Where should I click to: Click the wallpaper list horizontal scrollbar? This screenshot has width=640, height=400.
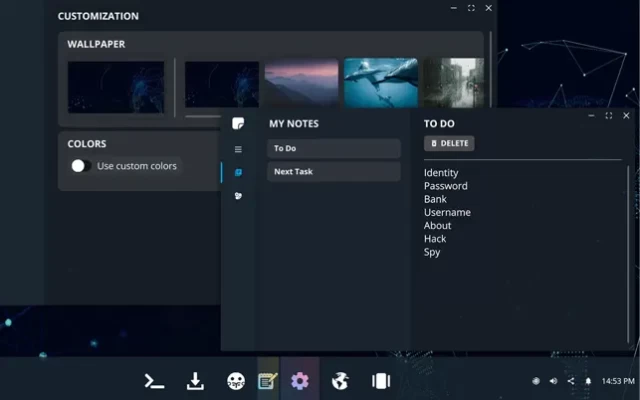pyautogui.click(x=220, y=116)
